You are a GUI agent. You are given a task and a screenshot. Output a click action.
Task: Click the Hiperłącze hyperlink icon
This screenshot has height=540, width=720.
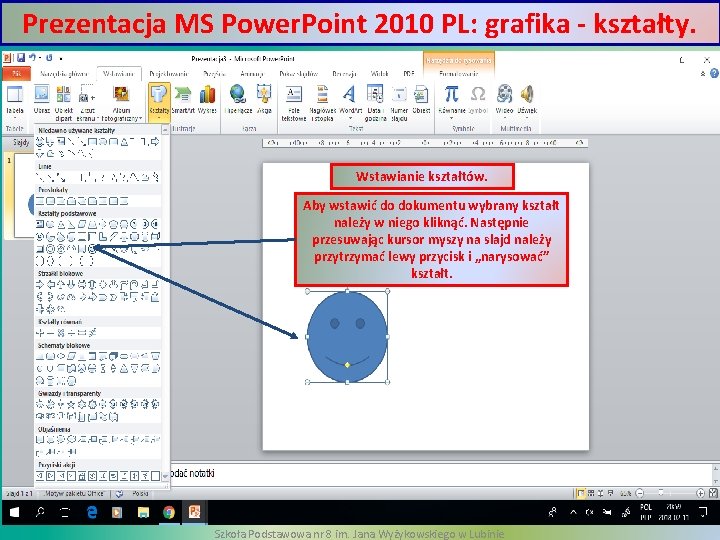click(238, 93)
